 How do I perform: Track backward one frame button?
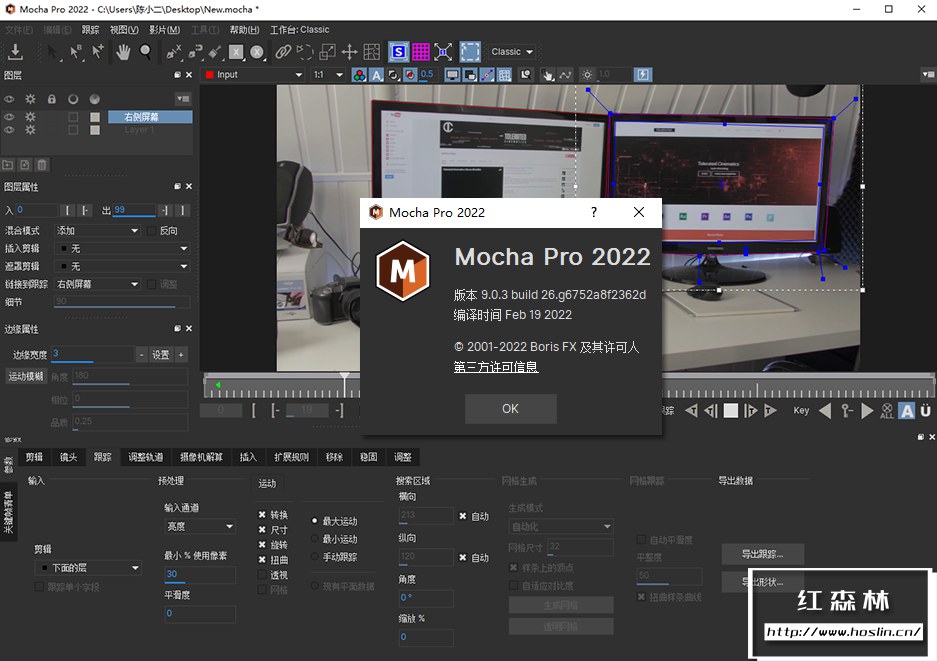tap(711, 411)
